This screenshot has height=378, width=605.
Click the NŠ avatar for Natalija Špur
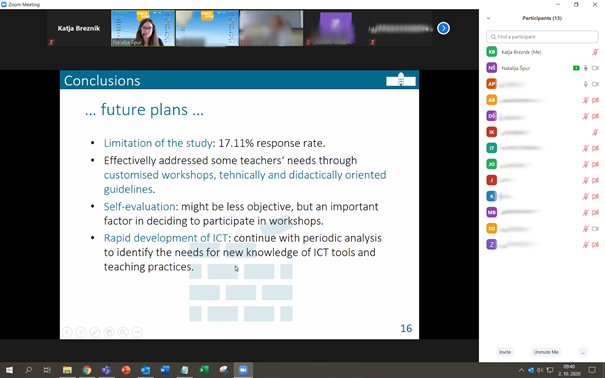coord(492,68)
